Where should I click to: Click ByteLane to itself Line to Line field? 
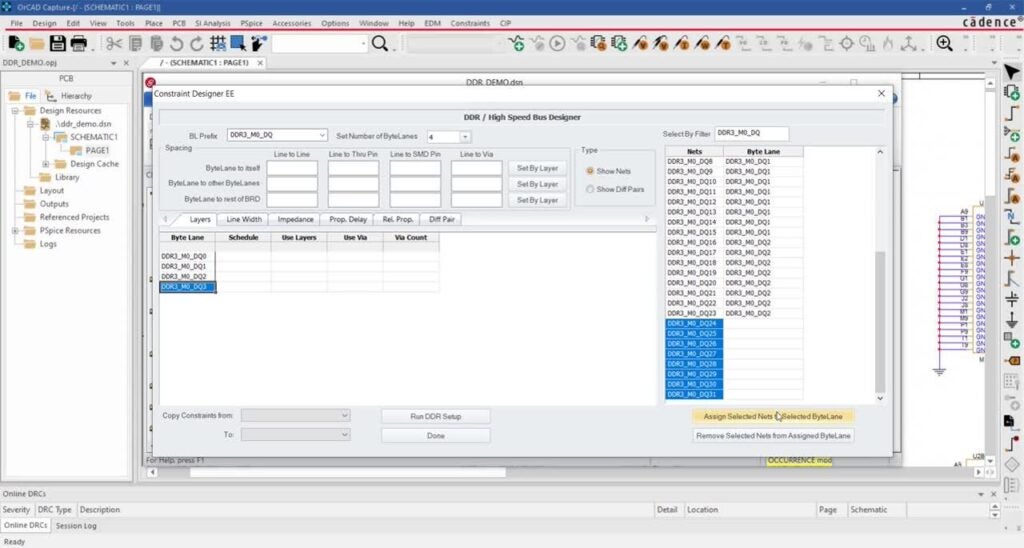point(292,169)
